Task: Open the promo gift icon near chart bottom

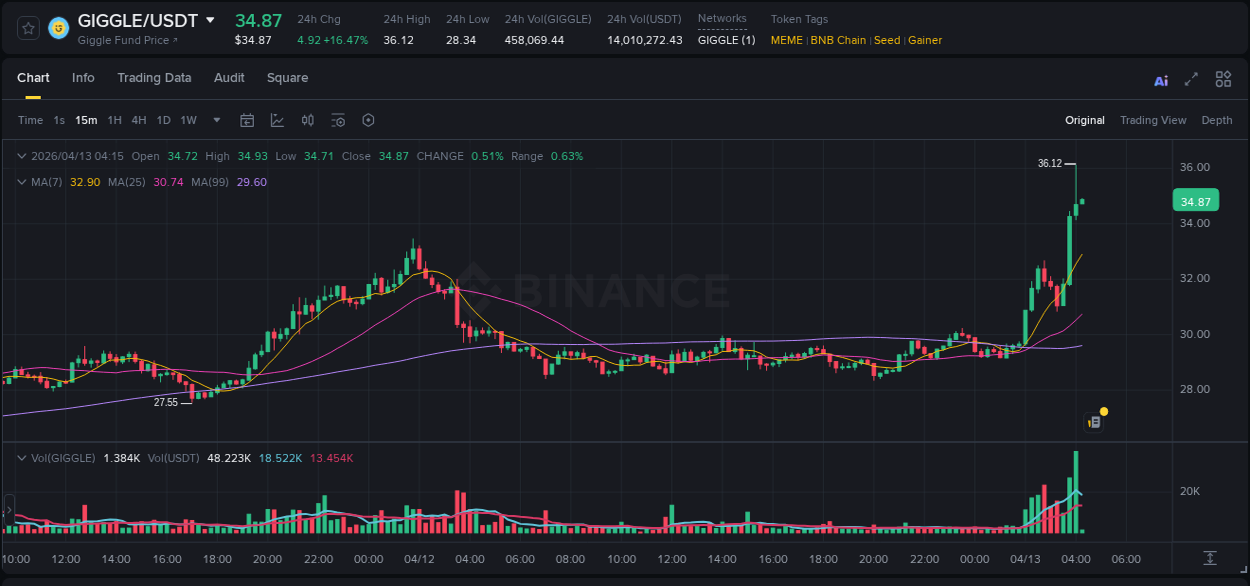Action: (x=1093, y=420)
